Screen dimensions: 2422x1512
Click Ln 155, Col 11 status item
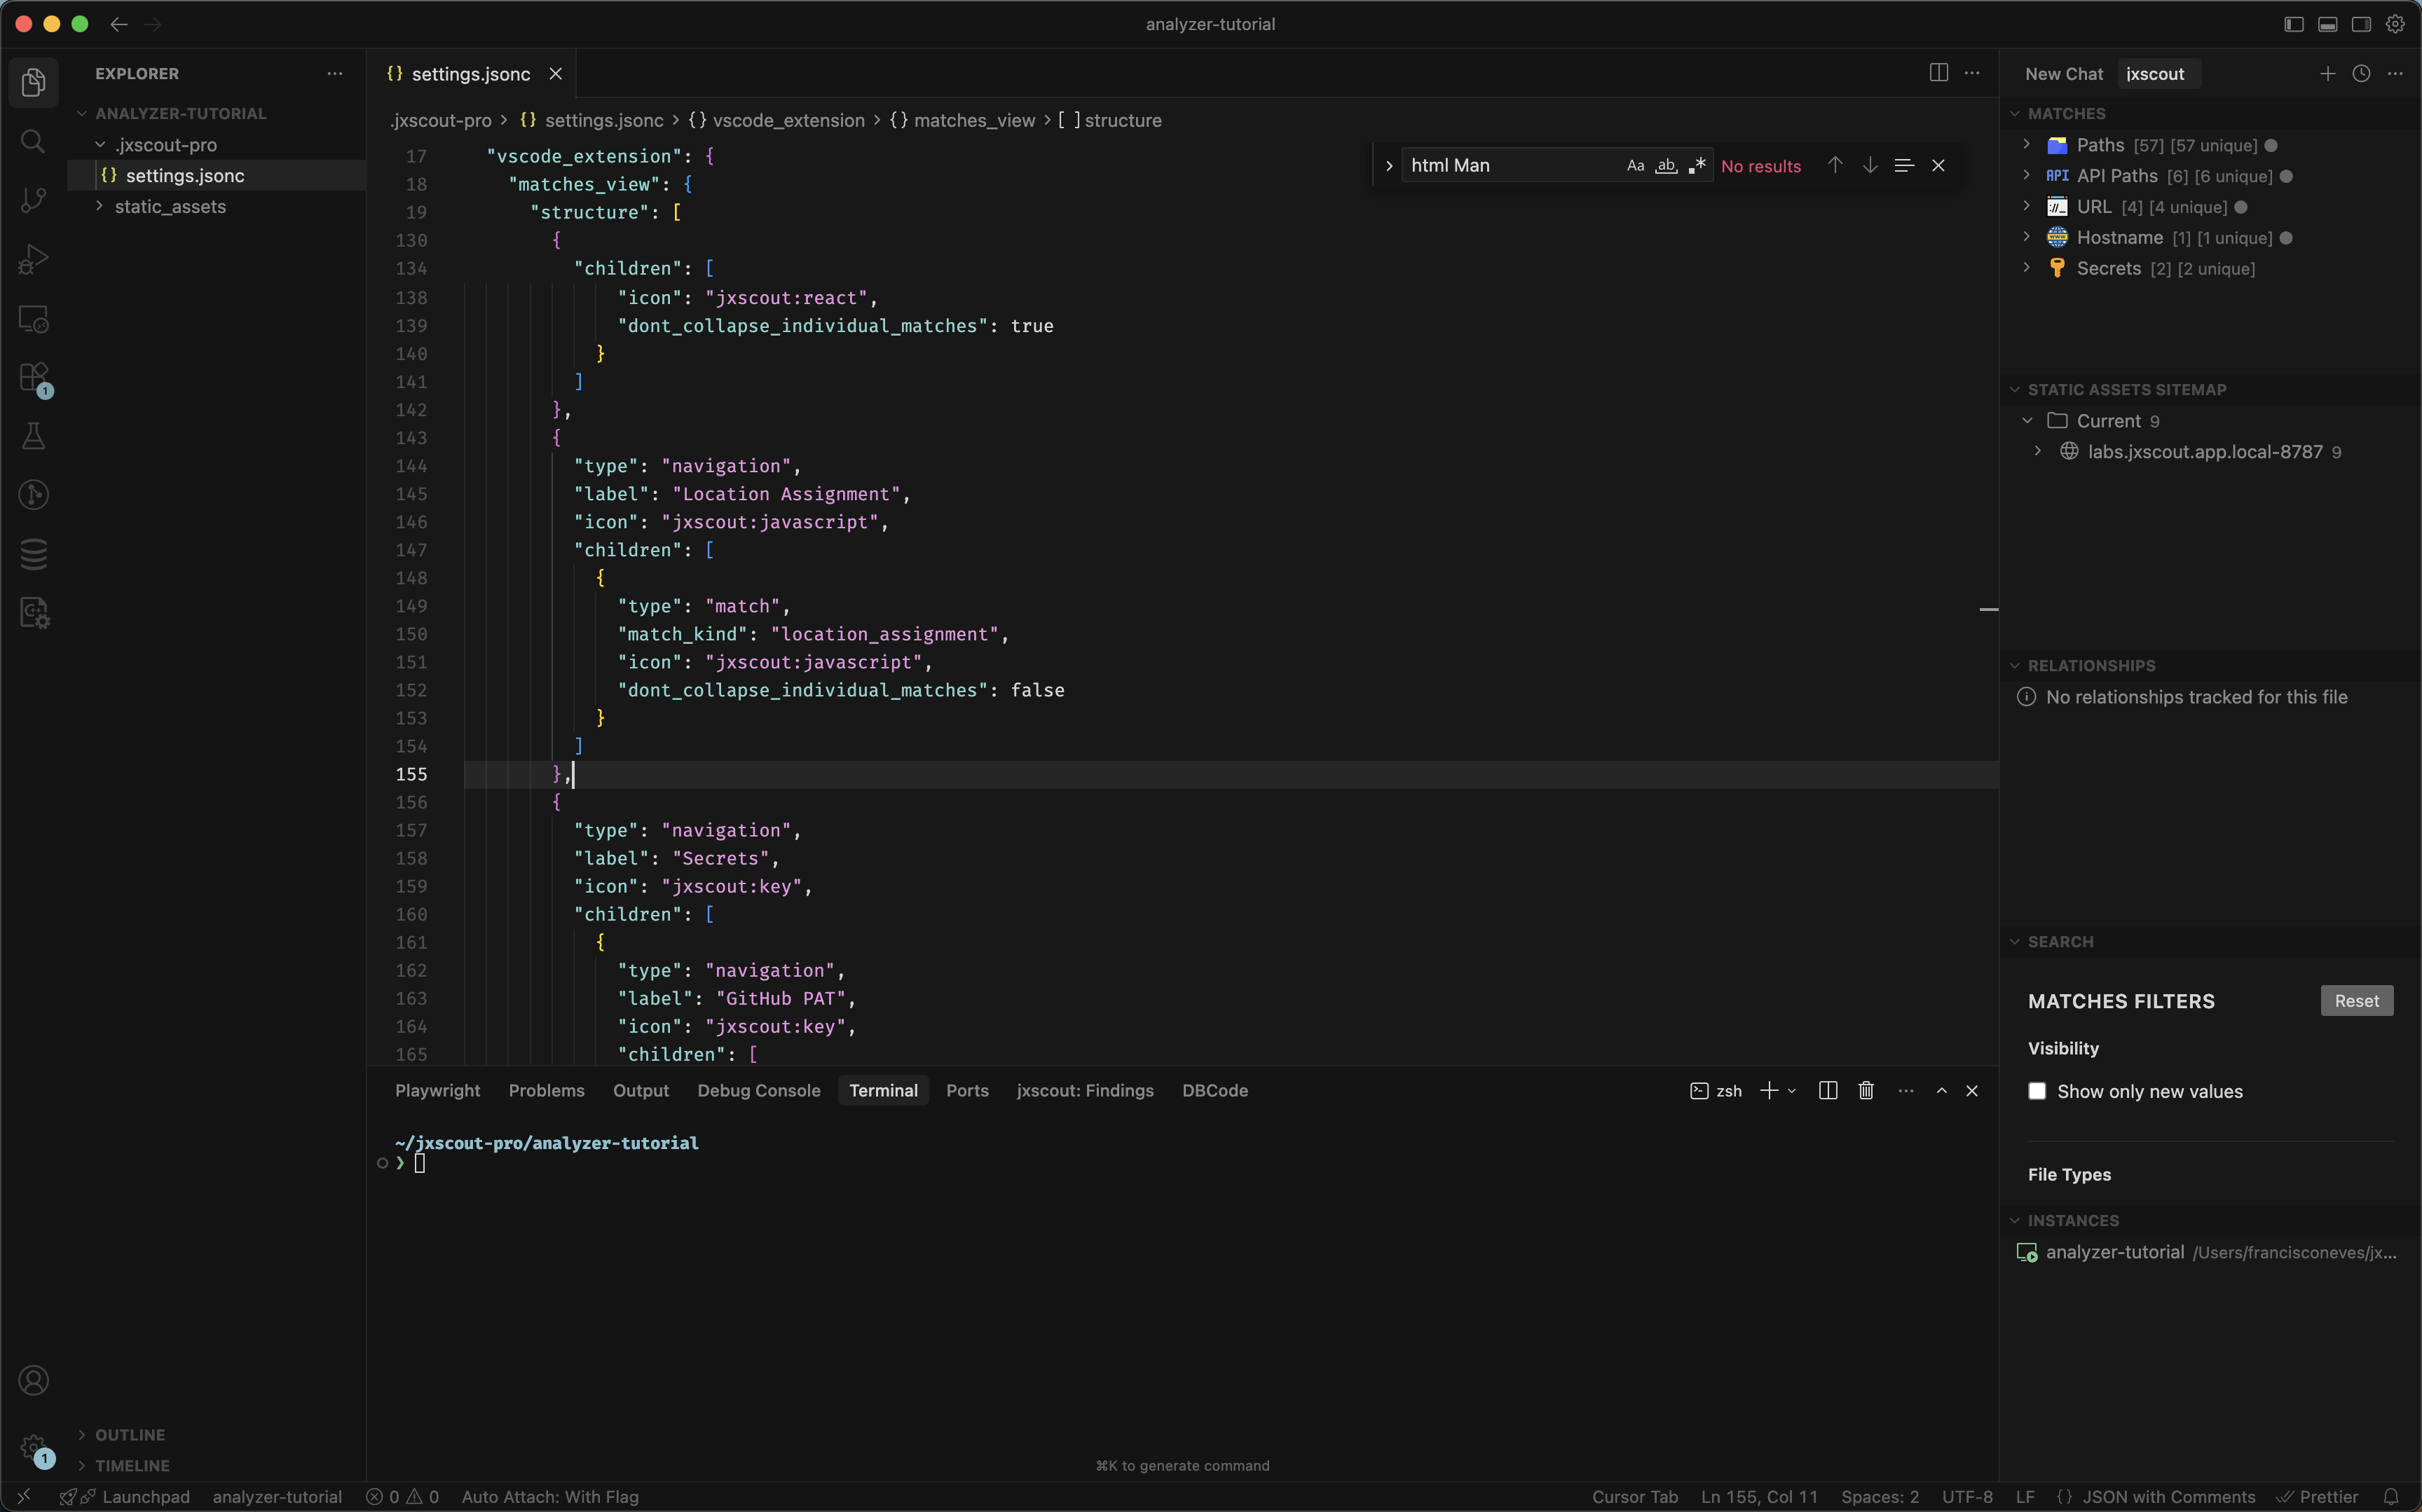point(1759,1497)
